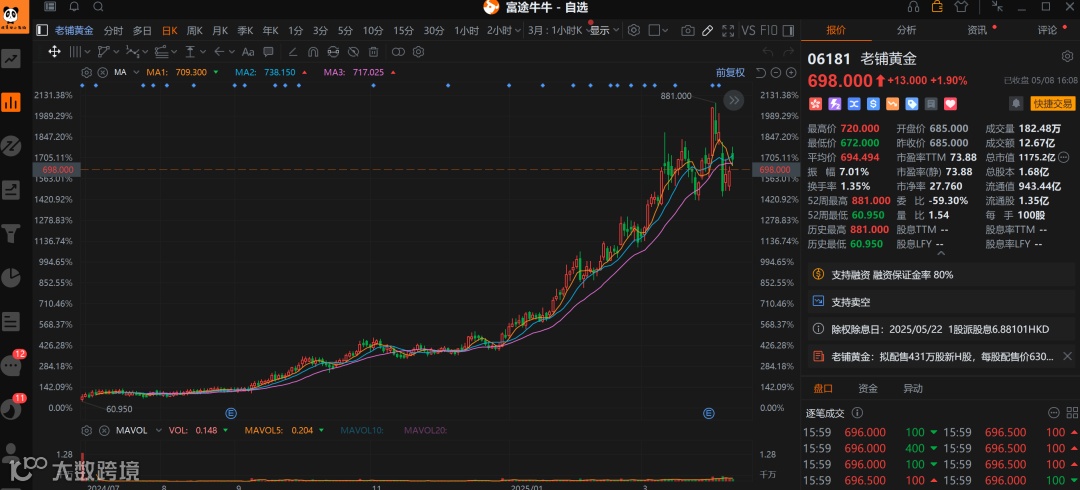Close the share placement announcement banner
Image resolution: width=1080 pixels, height=490 pixels.
tap(1067, 356)
